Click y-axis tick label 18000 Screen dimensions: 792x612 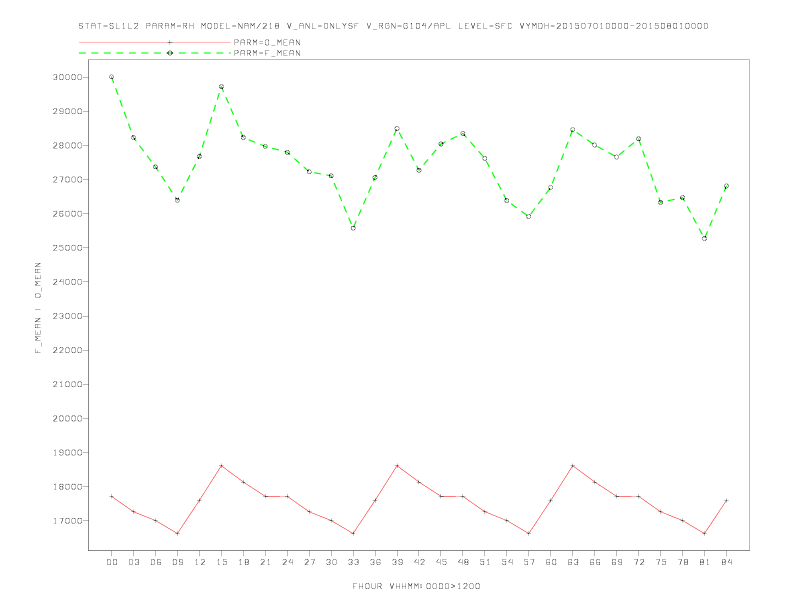67,487
